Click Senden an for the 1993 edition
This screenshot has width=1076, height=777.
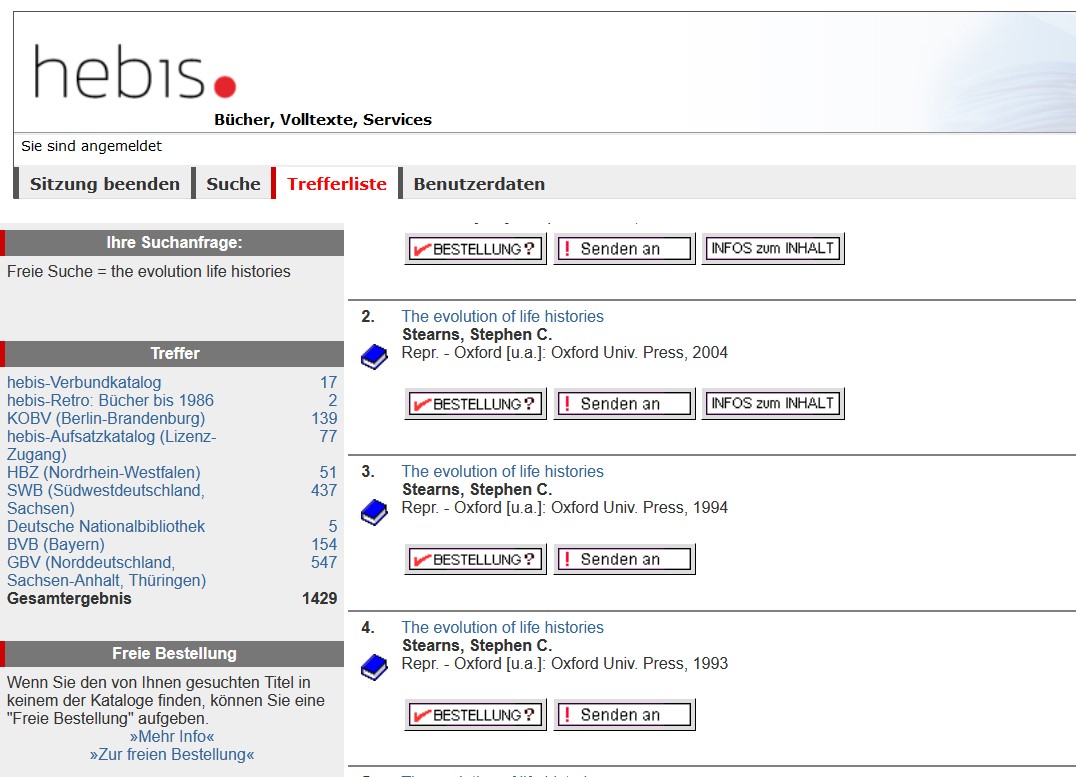point(624,715)
